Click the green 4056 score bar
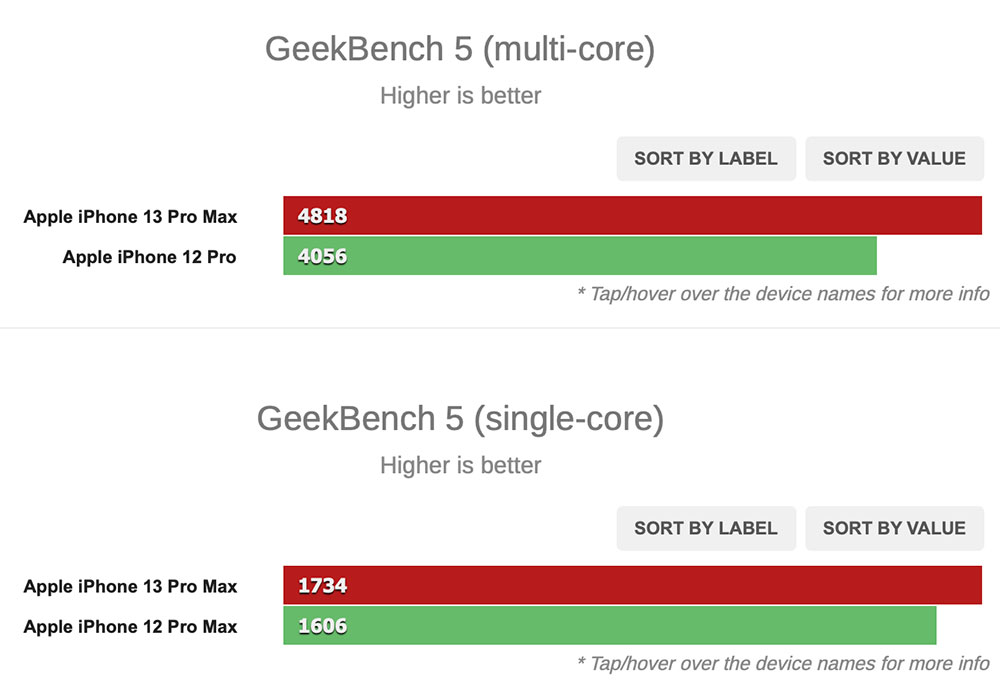The height and width of the screenshot is (685, 1000). click(x=580, y=256)
